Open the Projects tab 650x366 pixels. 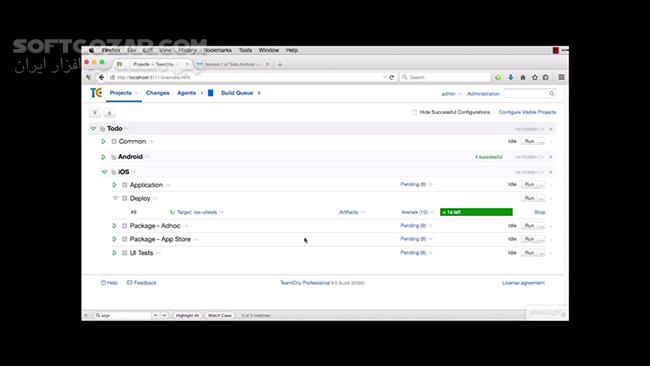click(x=121, y=93)
